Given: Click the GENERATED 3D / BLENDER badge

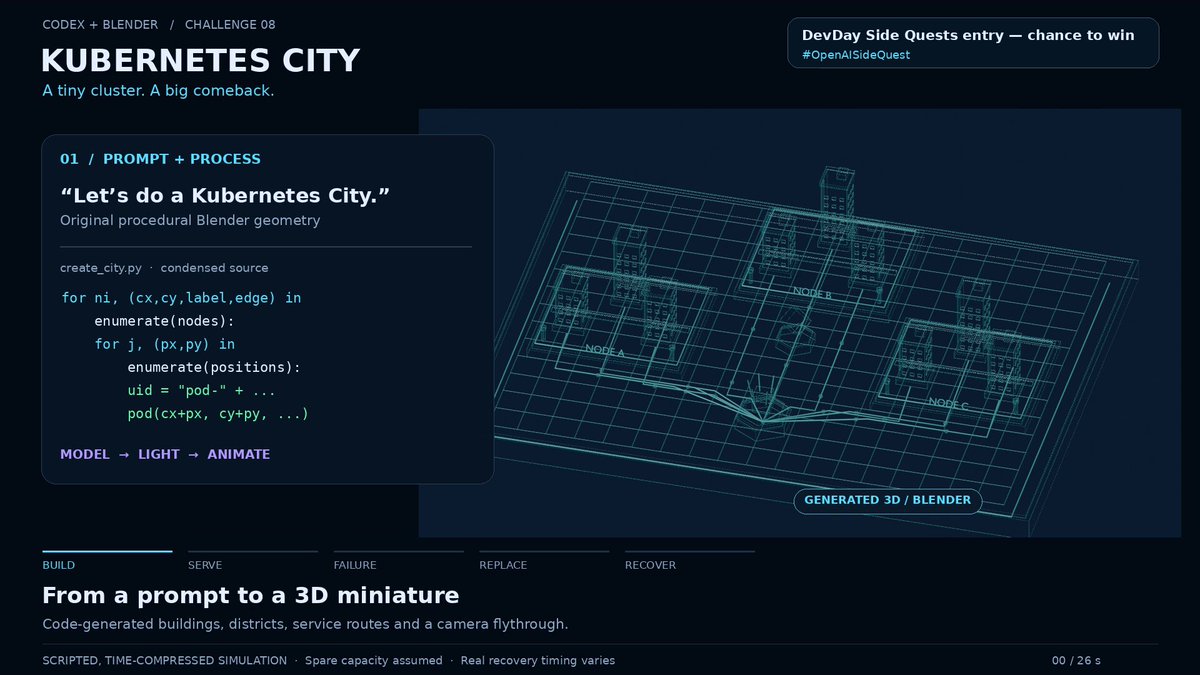Looking at the screenshot, I should coord(888,500).
